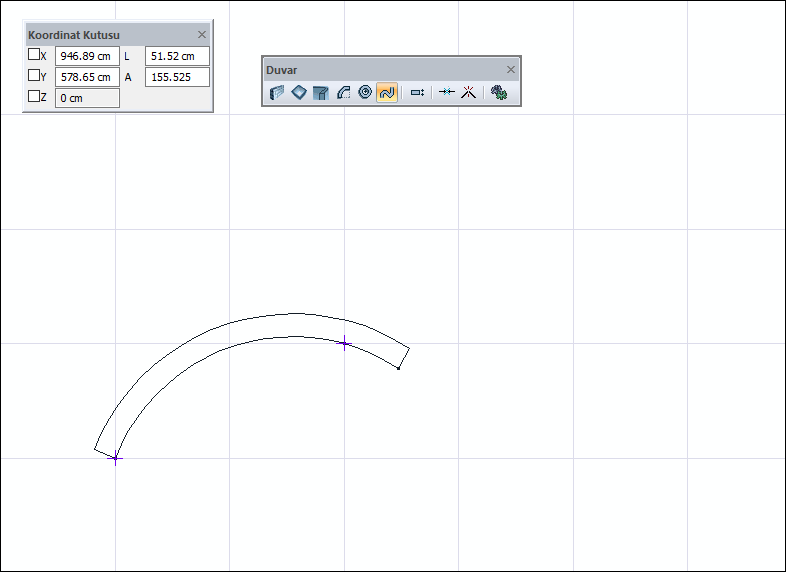The height and width of the screenshot is (572, 786).
Task: Check the Z coordinate checkbox
Action: [34, 97]
